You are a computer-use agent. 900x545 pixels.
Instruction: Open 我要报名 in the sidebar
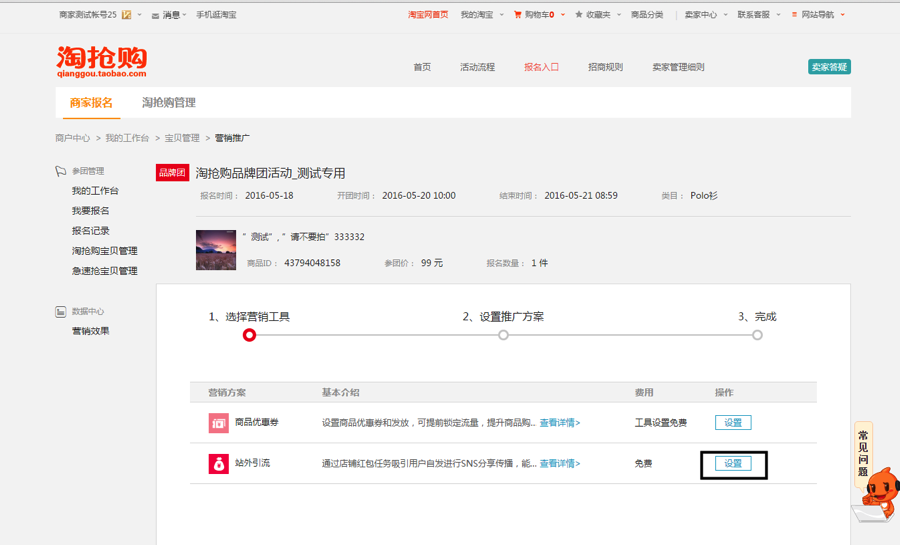[x=90, y=211]
